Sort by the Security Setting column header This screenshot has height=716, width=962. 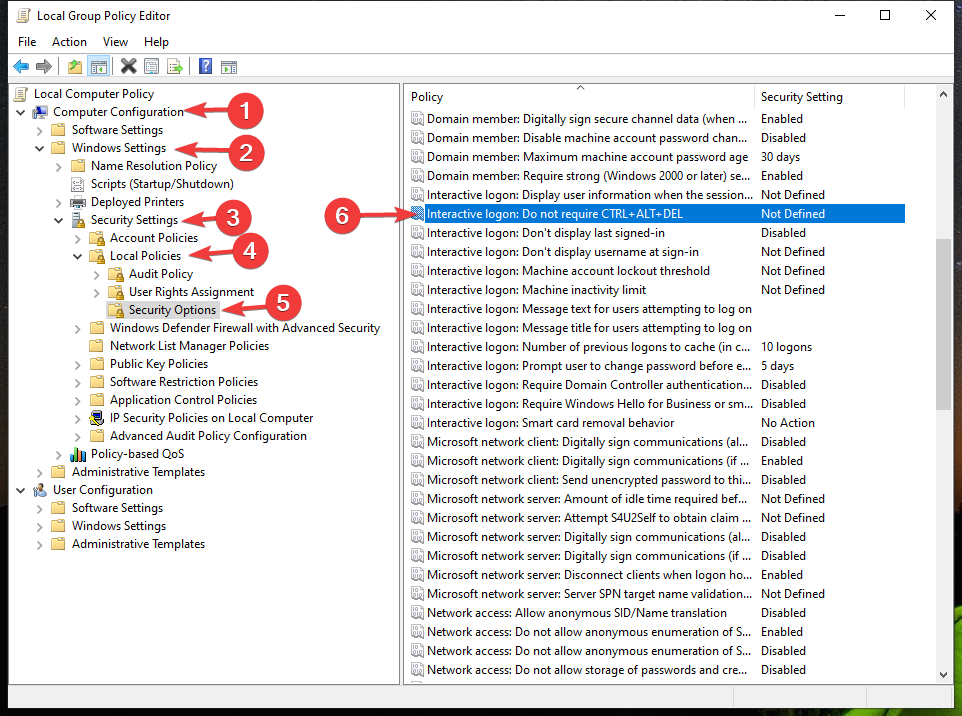(829, 97)
